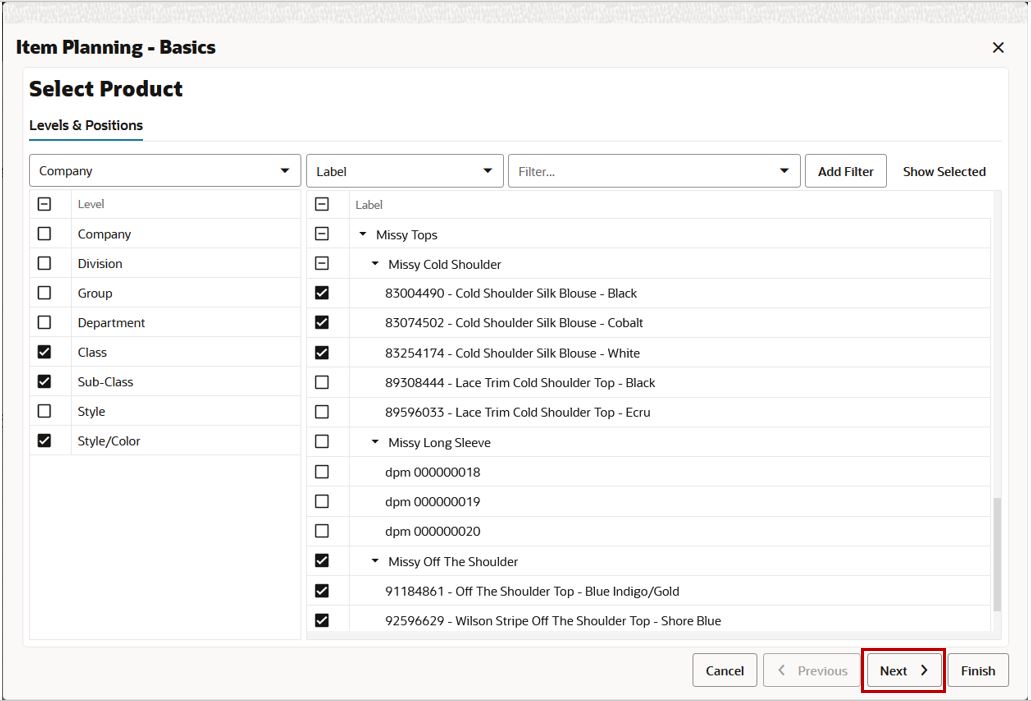Check 89308444 Lace Trim Cold Shoulder Top Black
Screen dimensions: 1031x701
coord(322,382)
